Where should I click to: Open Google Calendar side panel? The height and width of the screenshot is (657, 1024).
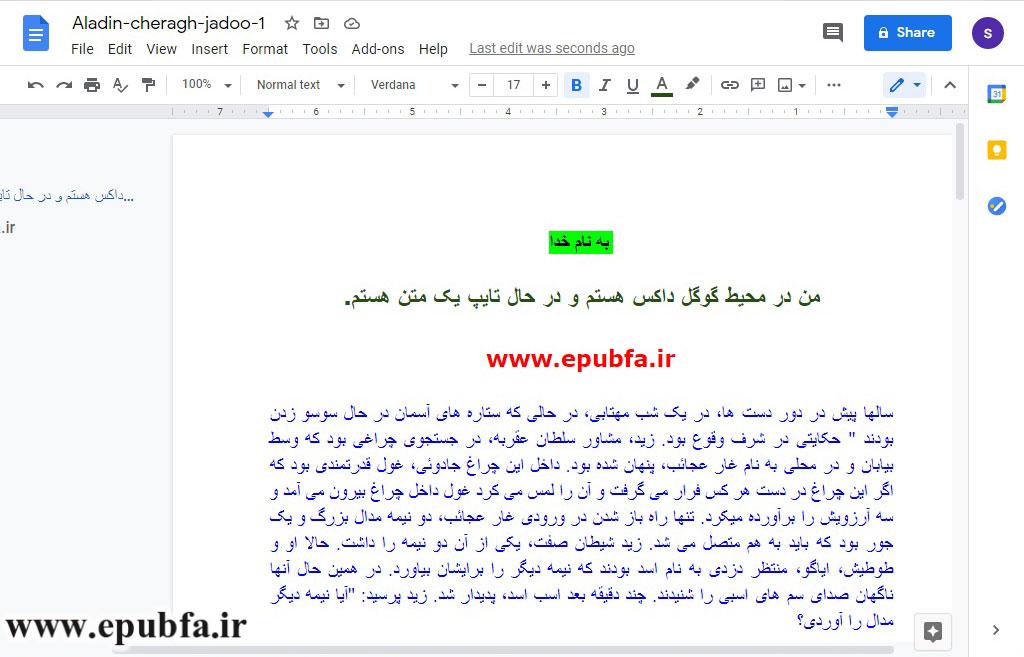click(996, 94)
